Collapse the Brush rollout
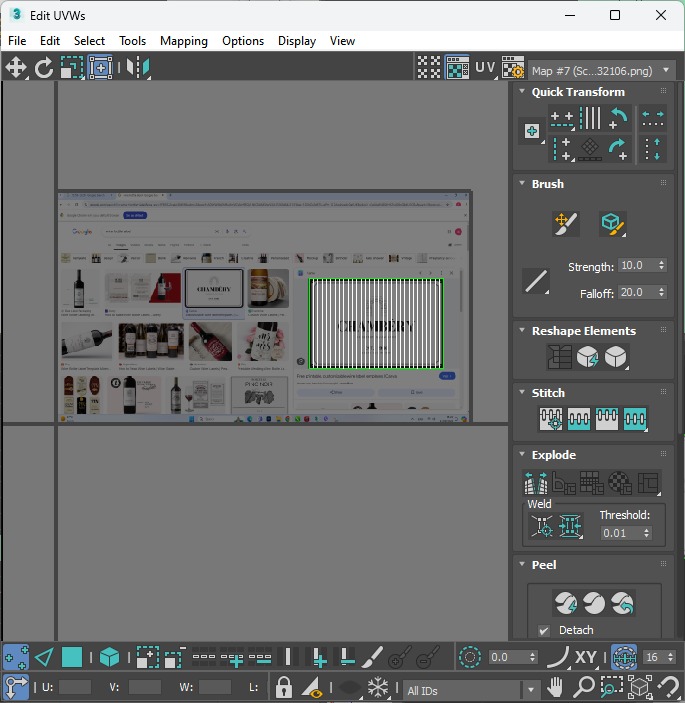 coord(522,183)
